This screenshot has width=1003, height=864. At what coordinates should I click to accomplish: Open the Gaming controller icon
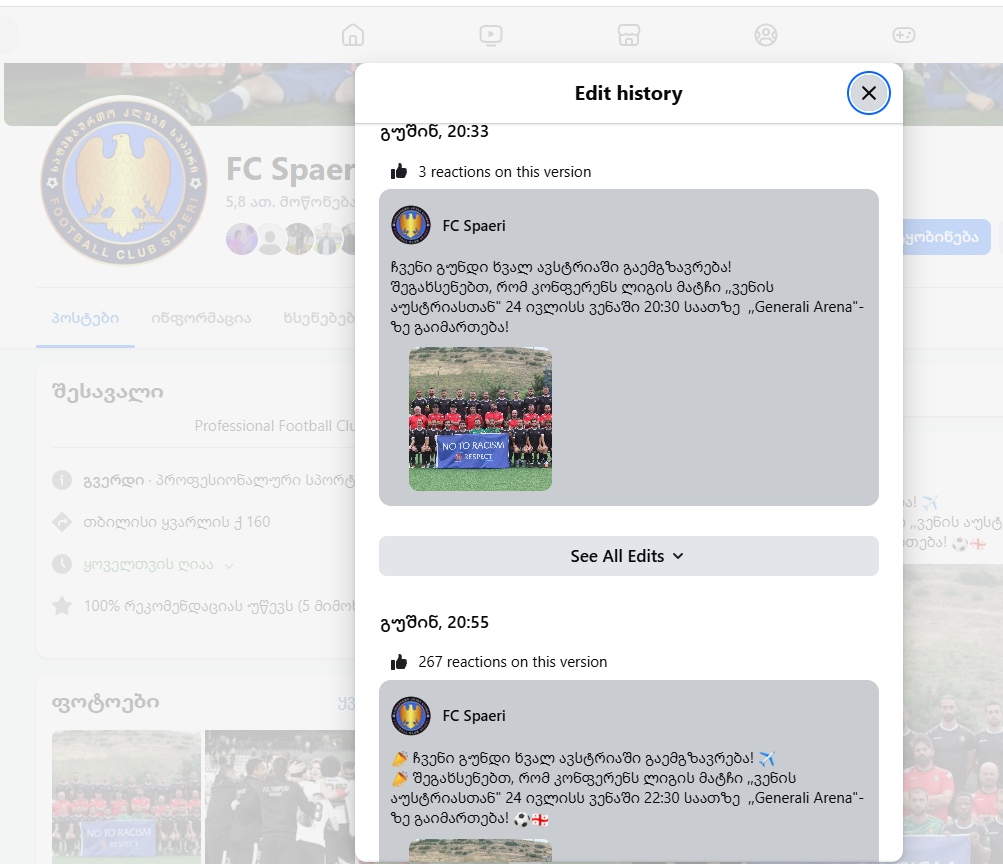pos(903,35)
